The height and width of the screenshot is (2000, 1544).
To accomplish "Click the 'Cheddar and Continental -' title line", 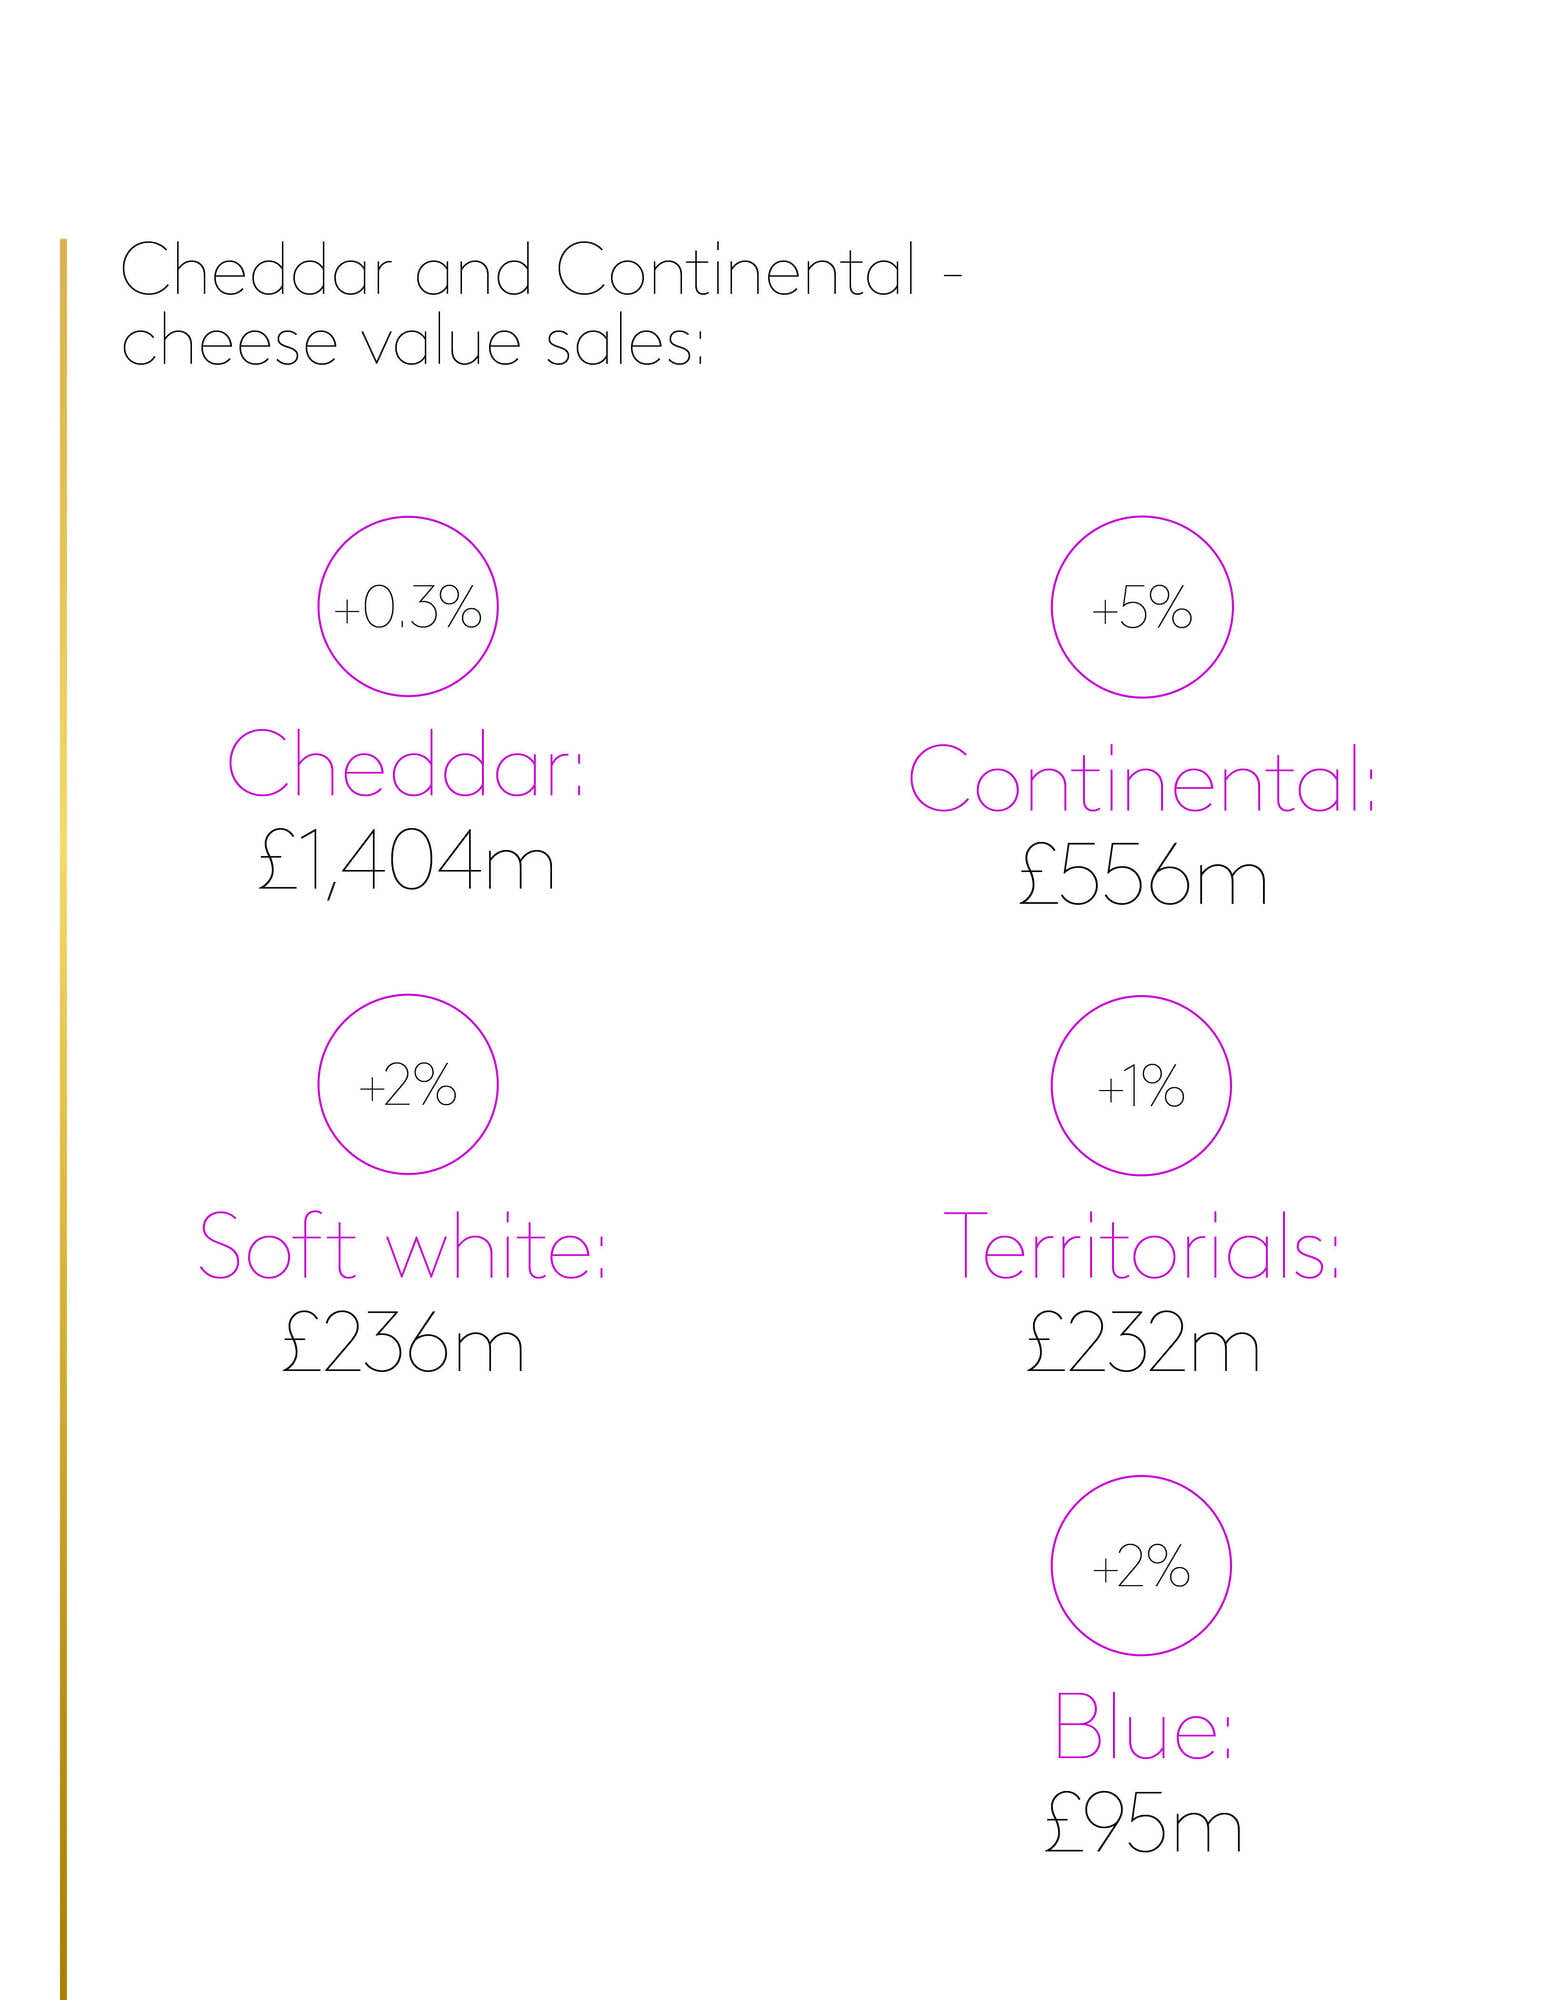I will coord(542,269).
